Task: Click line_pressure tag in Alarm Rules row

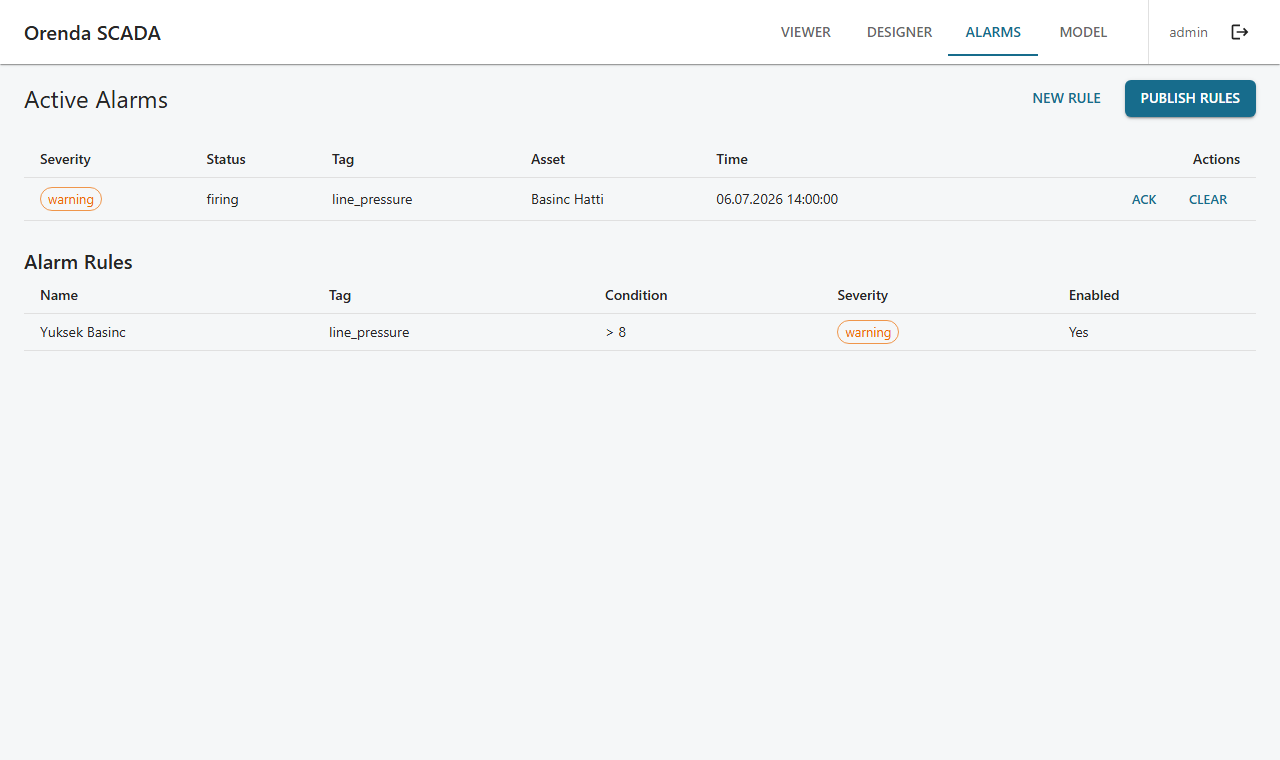Action: pyautogui.click(x=369, y=332)
